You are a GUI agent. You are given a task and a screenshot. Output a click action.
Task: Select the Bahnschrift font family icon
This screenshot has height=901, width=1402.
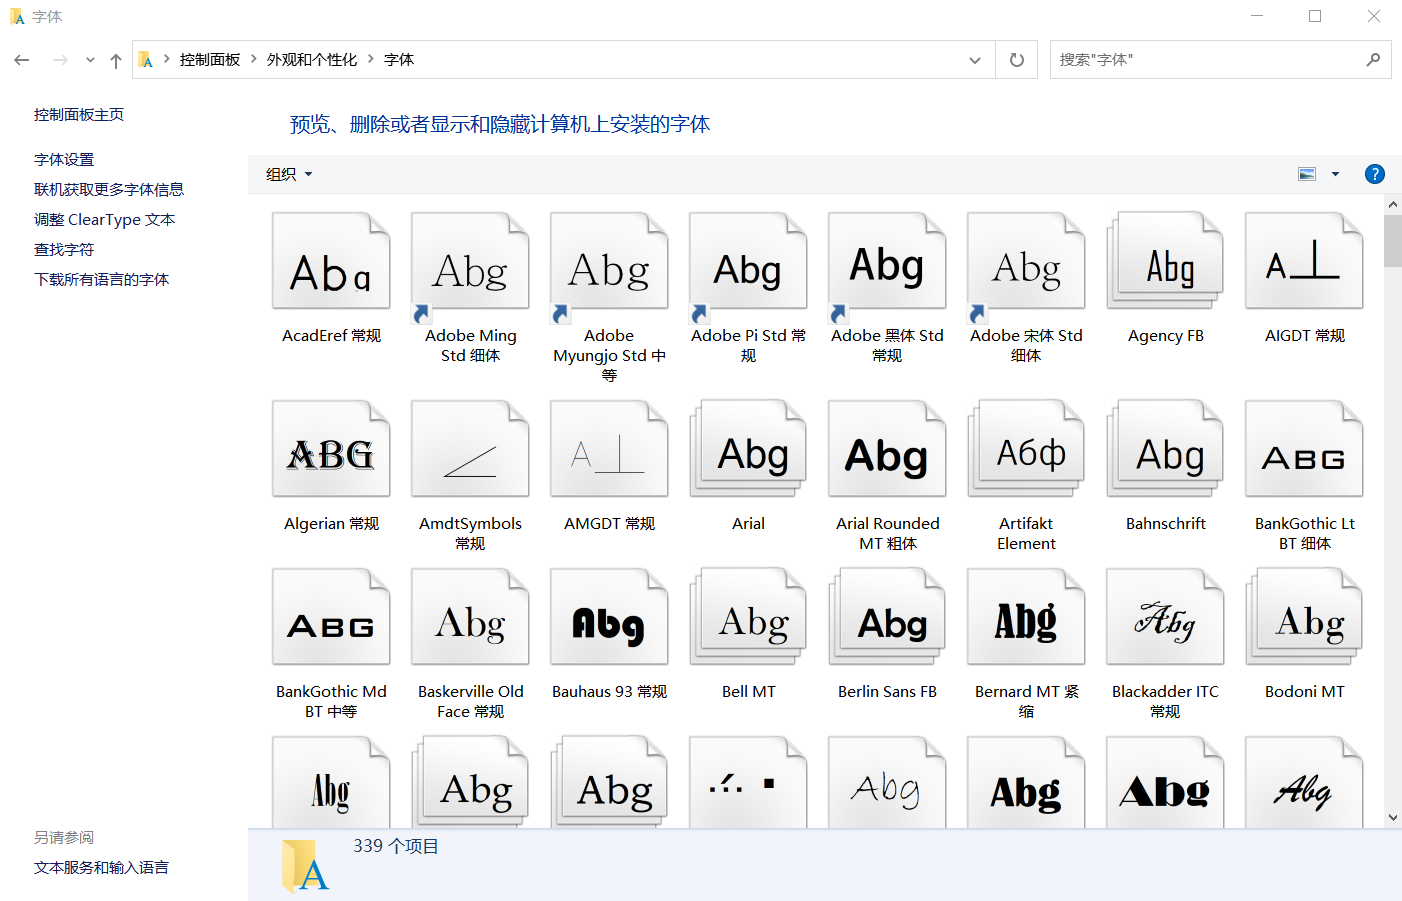(1165, 450)
